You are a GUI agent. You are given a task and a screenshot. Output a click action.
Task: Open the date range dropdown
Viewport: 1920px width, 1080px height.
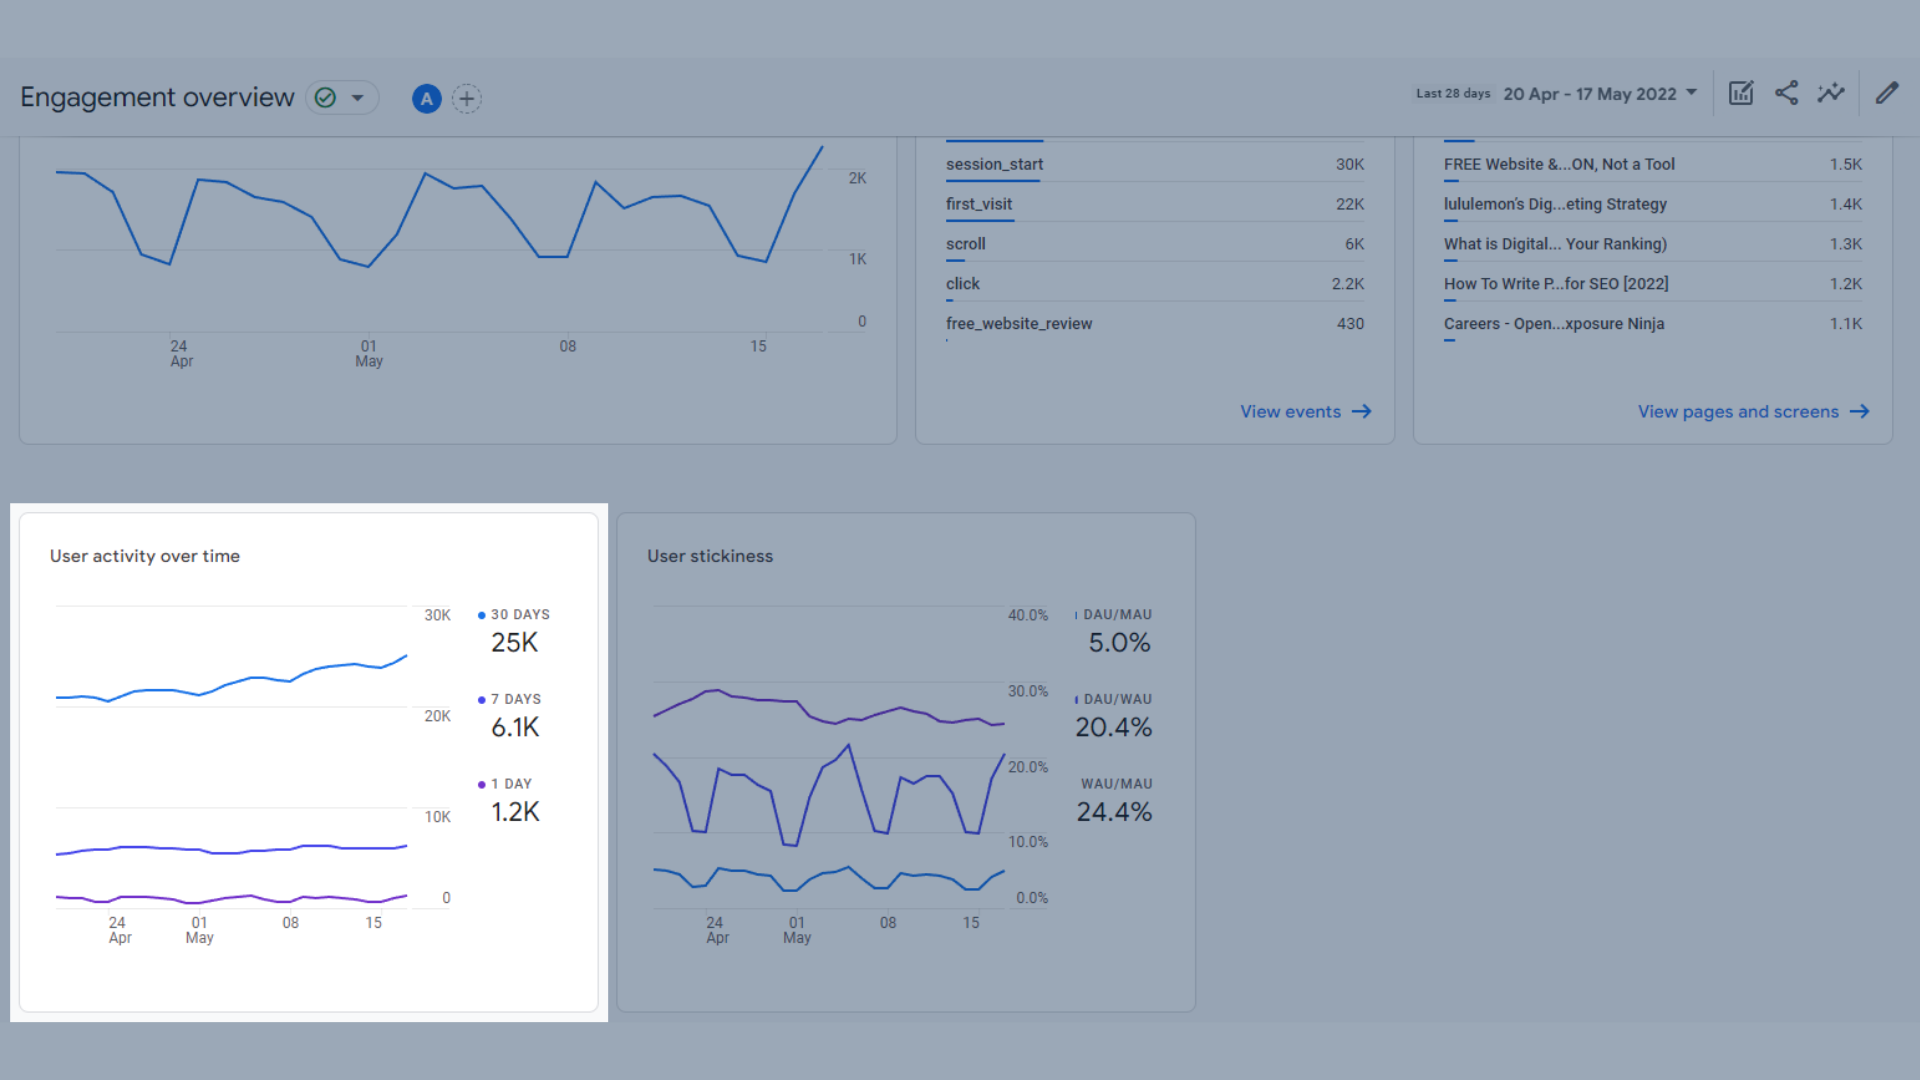click(1600, 94)
